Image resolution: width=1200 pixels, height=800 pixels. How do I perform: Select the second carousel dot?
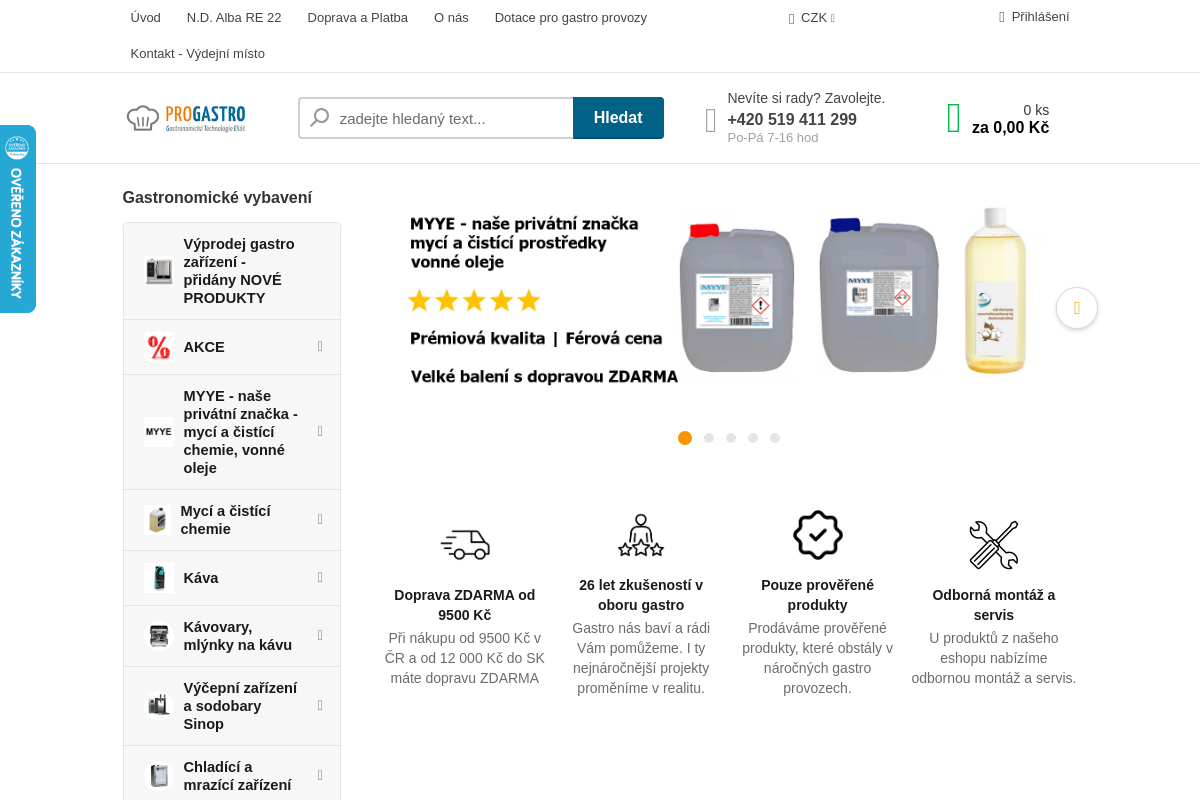[709, 438]
